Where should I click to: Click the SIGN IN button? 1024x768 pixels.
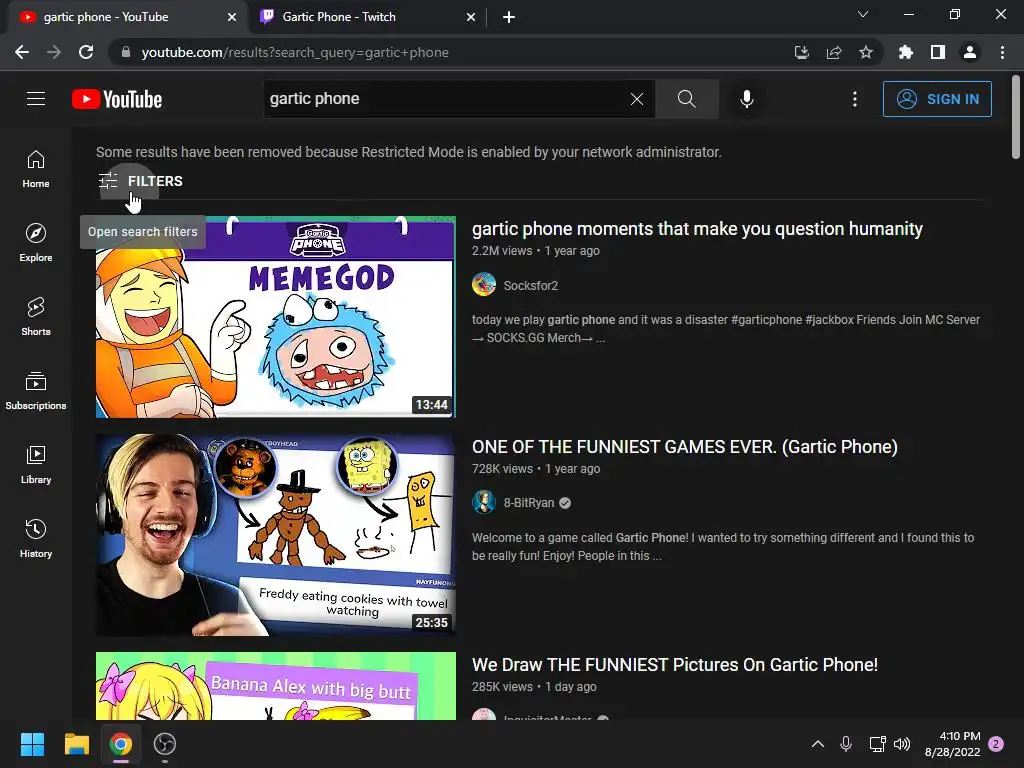[x=937, y=99]
